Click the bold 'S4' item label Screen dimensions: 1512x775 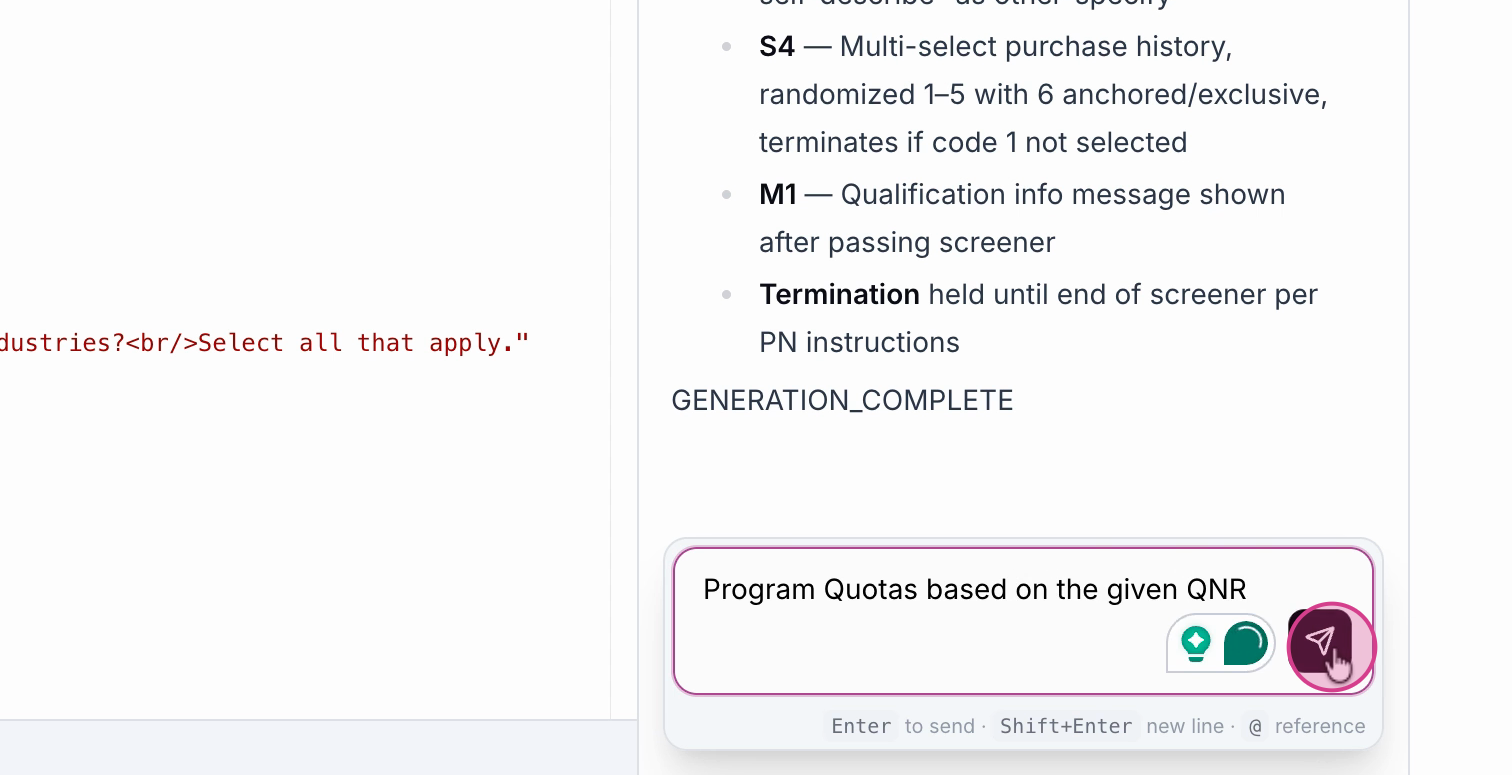tap(777, 47)
